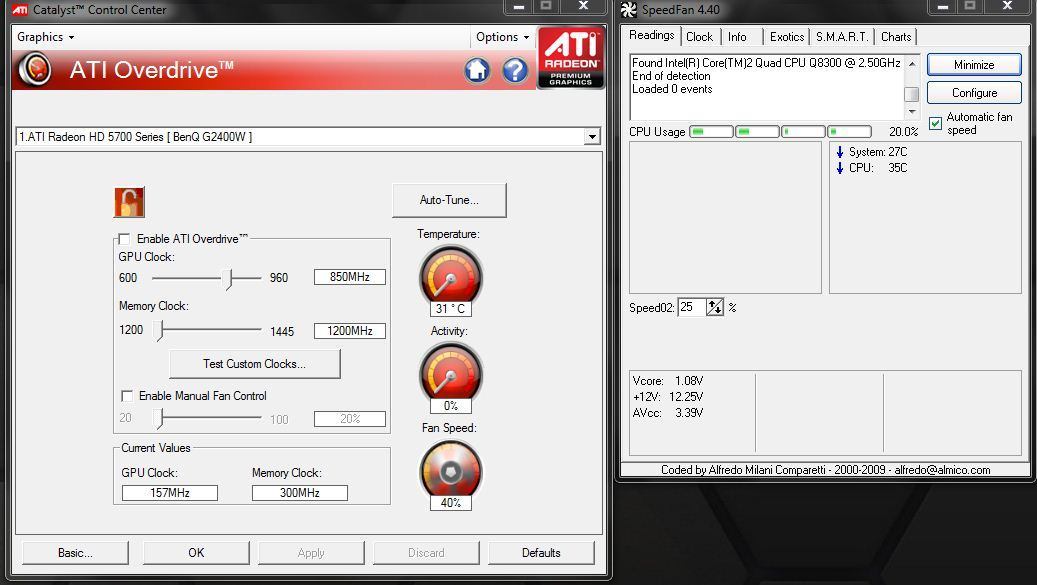Switch to the Clock tab in SpeedFan
The height and width of the screenshot is (585, 1037).
(699, 37)
